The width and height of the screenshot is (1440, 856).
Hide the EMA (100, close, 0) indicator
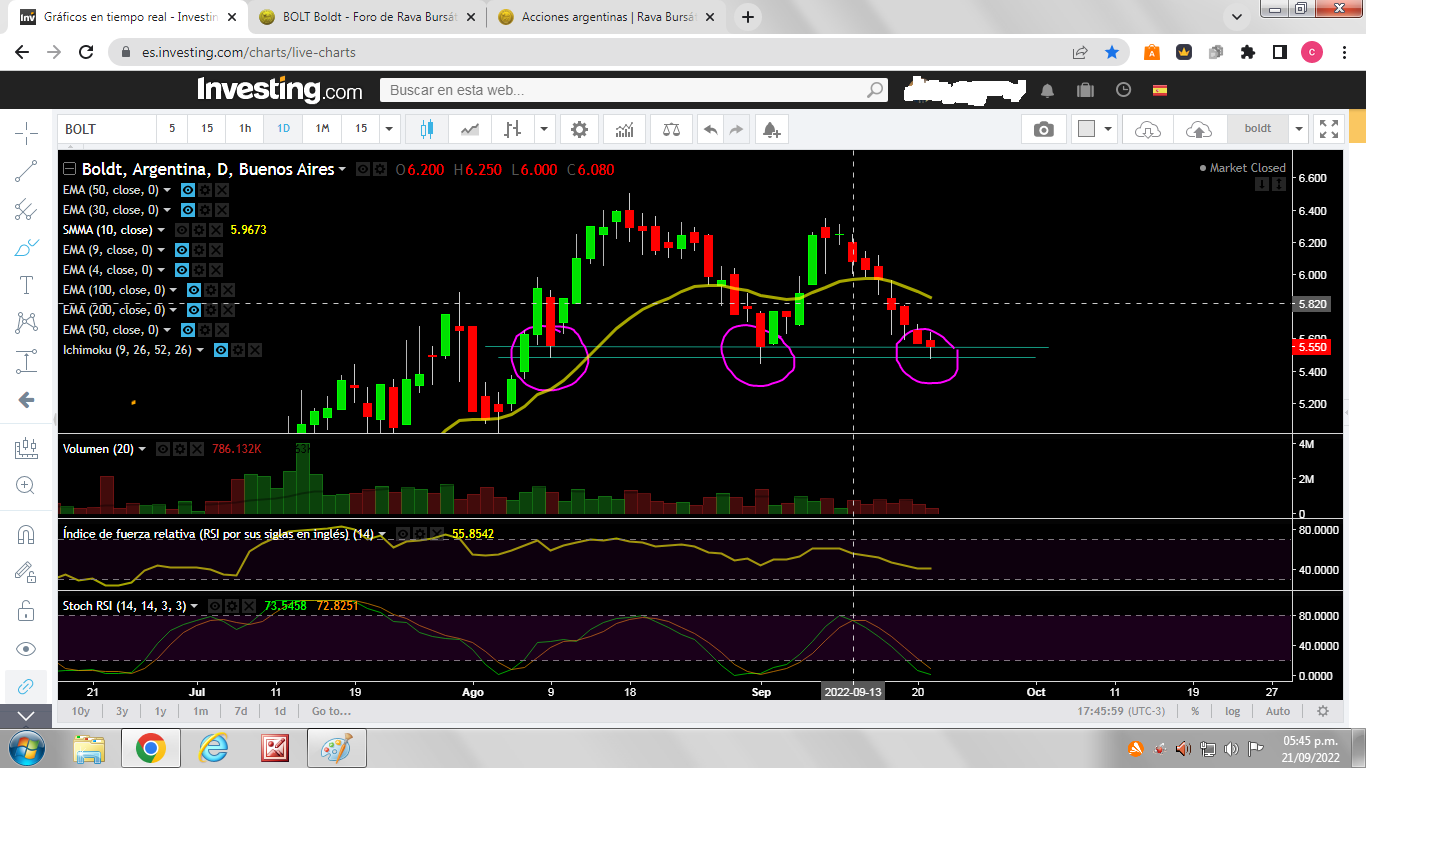(x=193, y=290)
